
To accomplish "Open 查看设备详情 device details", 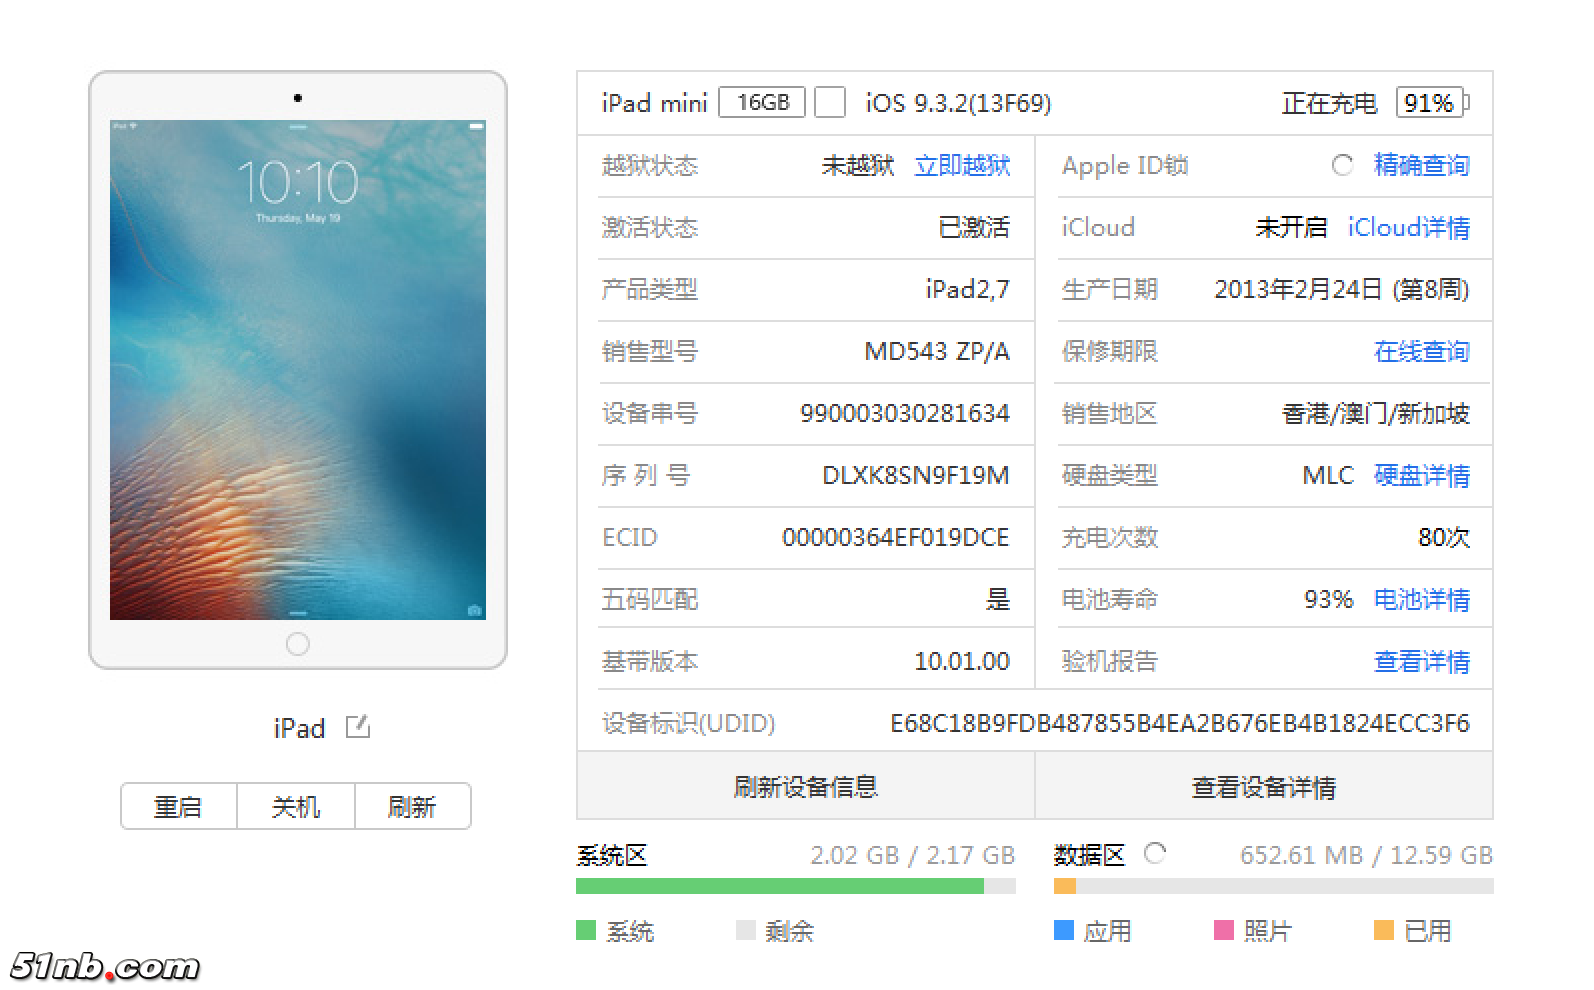I will point(1263,787).
